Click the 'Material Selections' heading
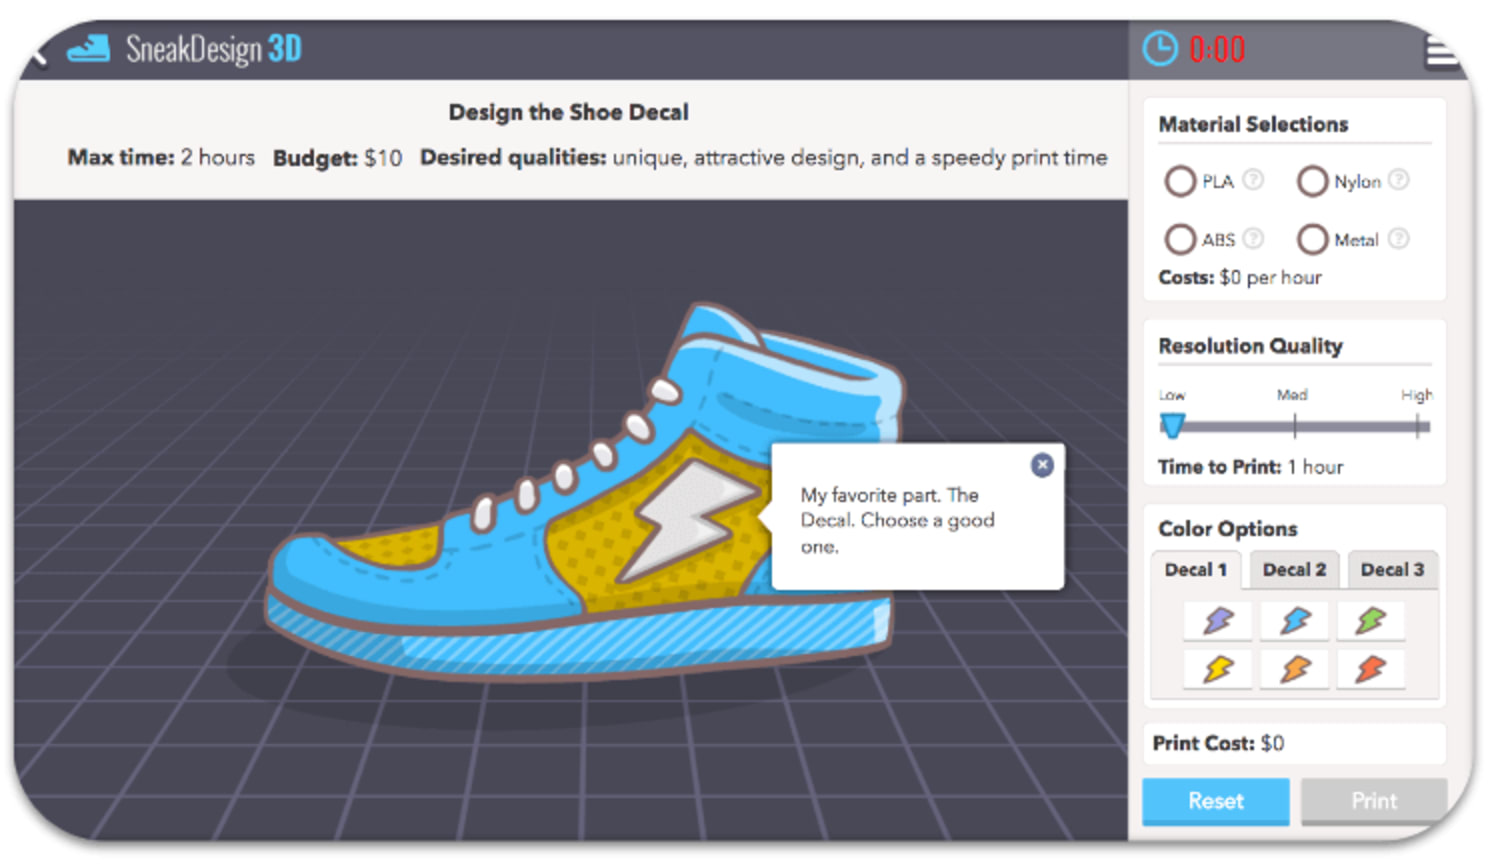 pos(1253,124)
